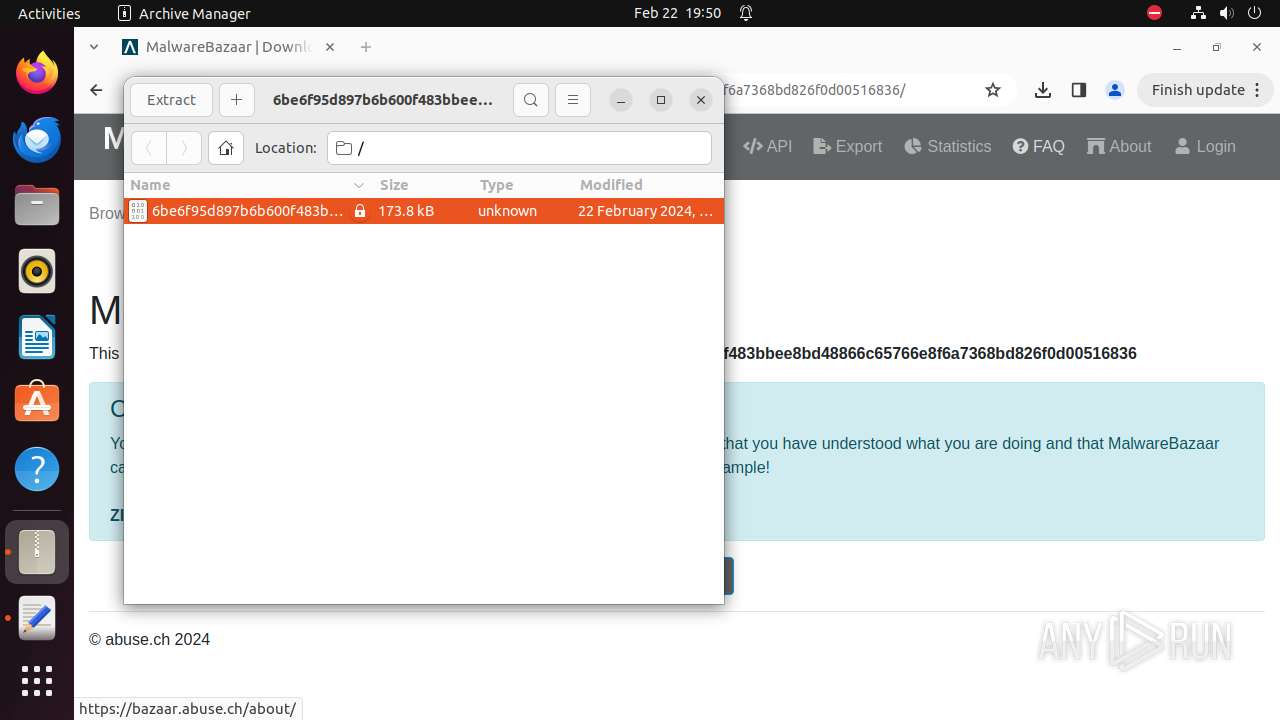Open the power menu icon
This screenshot has width=1280, height=720.
click(x=1253, y=13)
